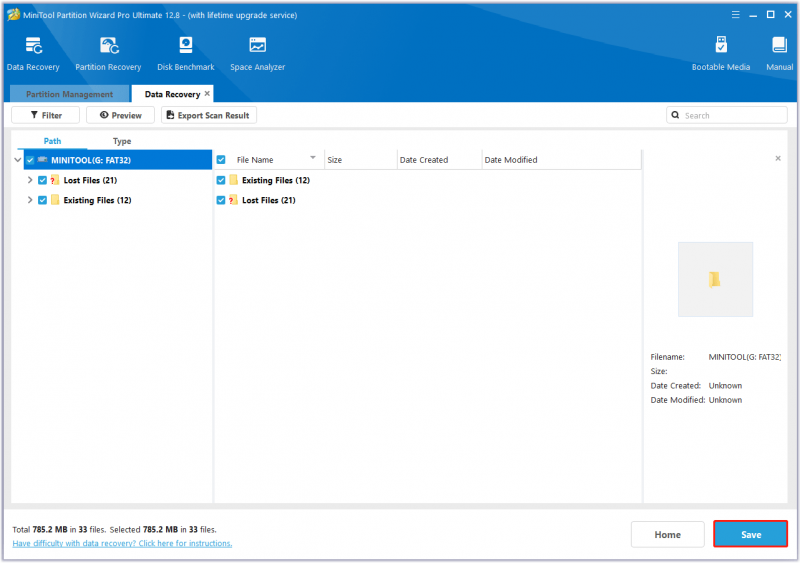Viewport: 800px width, 563px height.
Task: Toggle the File Name select-all checkbox
Action: click(221, 160)
